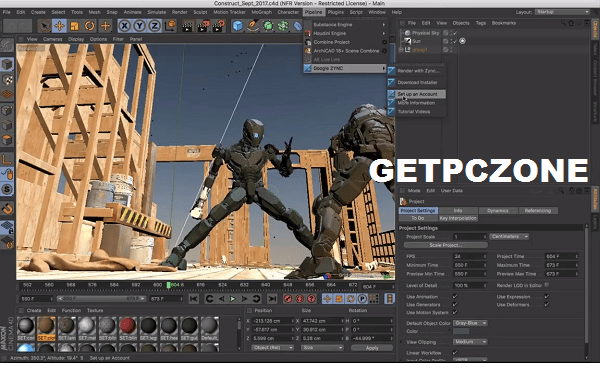Open View Clipping Medium dropdown
This screenshot has height=374, width=600.
(x=470, y=342)
